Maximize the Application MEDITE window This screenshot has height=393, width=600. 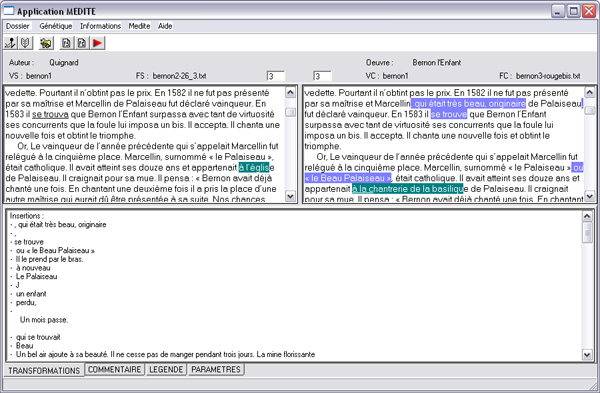click(x=574, y=11)
